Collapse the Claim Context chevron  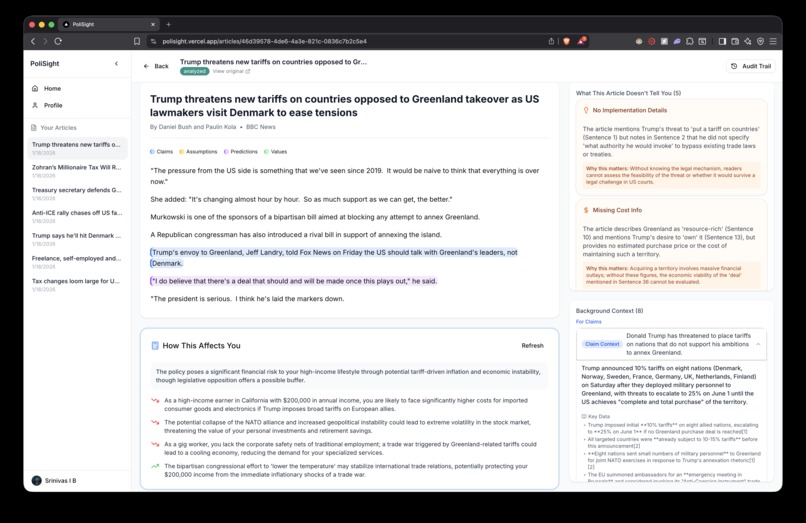(758, 345)
